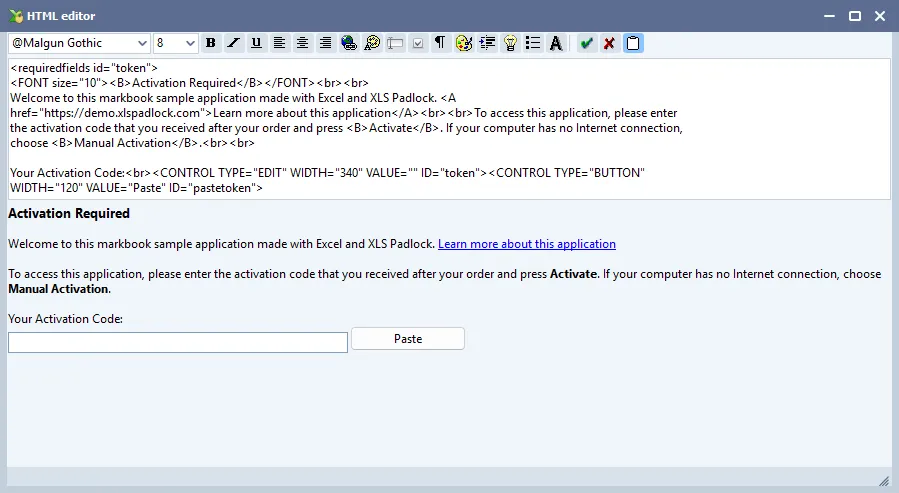
Task: Insert bulleted list
Action: click(533, 43)
